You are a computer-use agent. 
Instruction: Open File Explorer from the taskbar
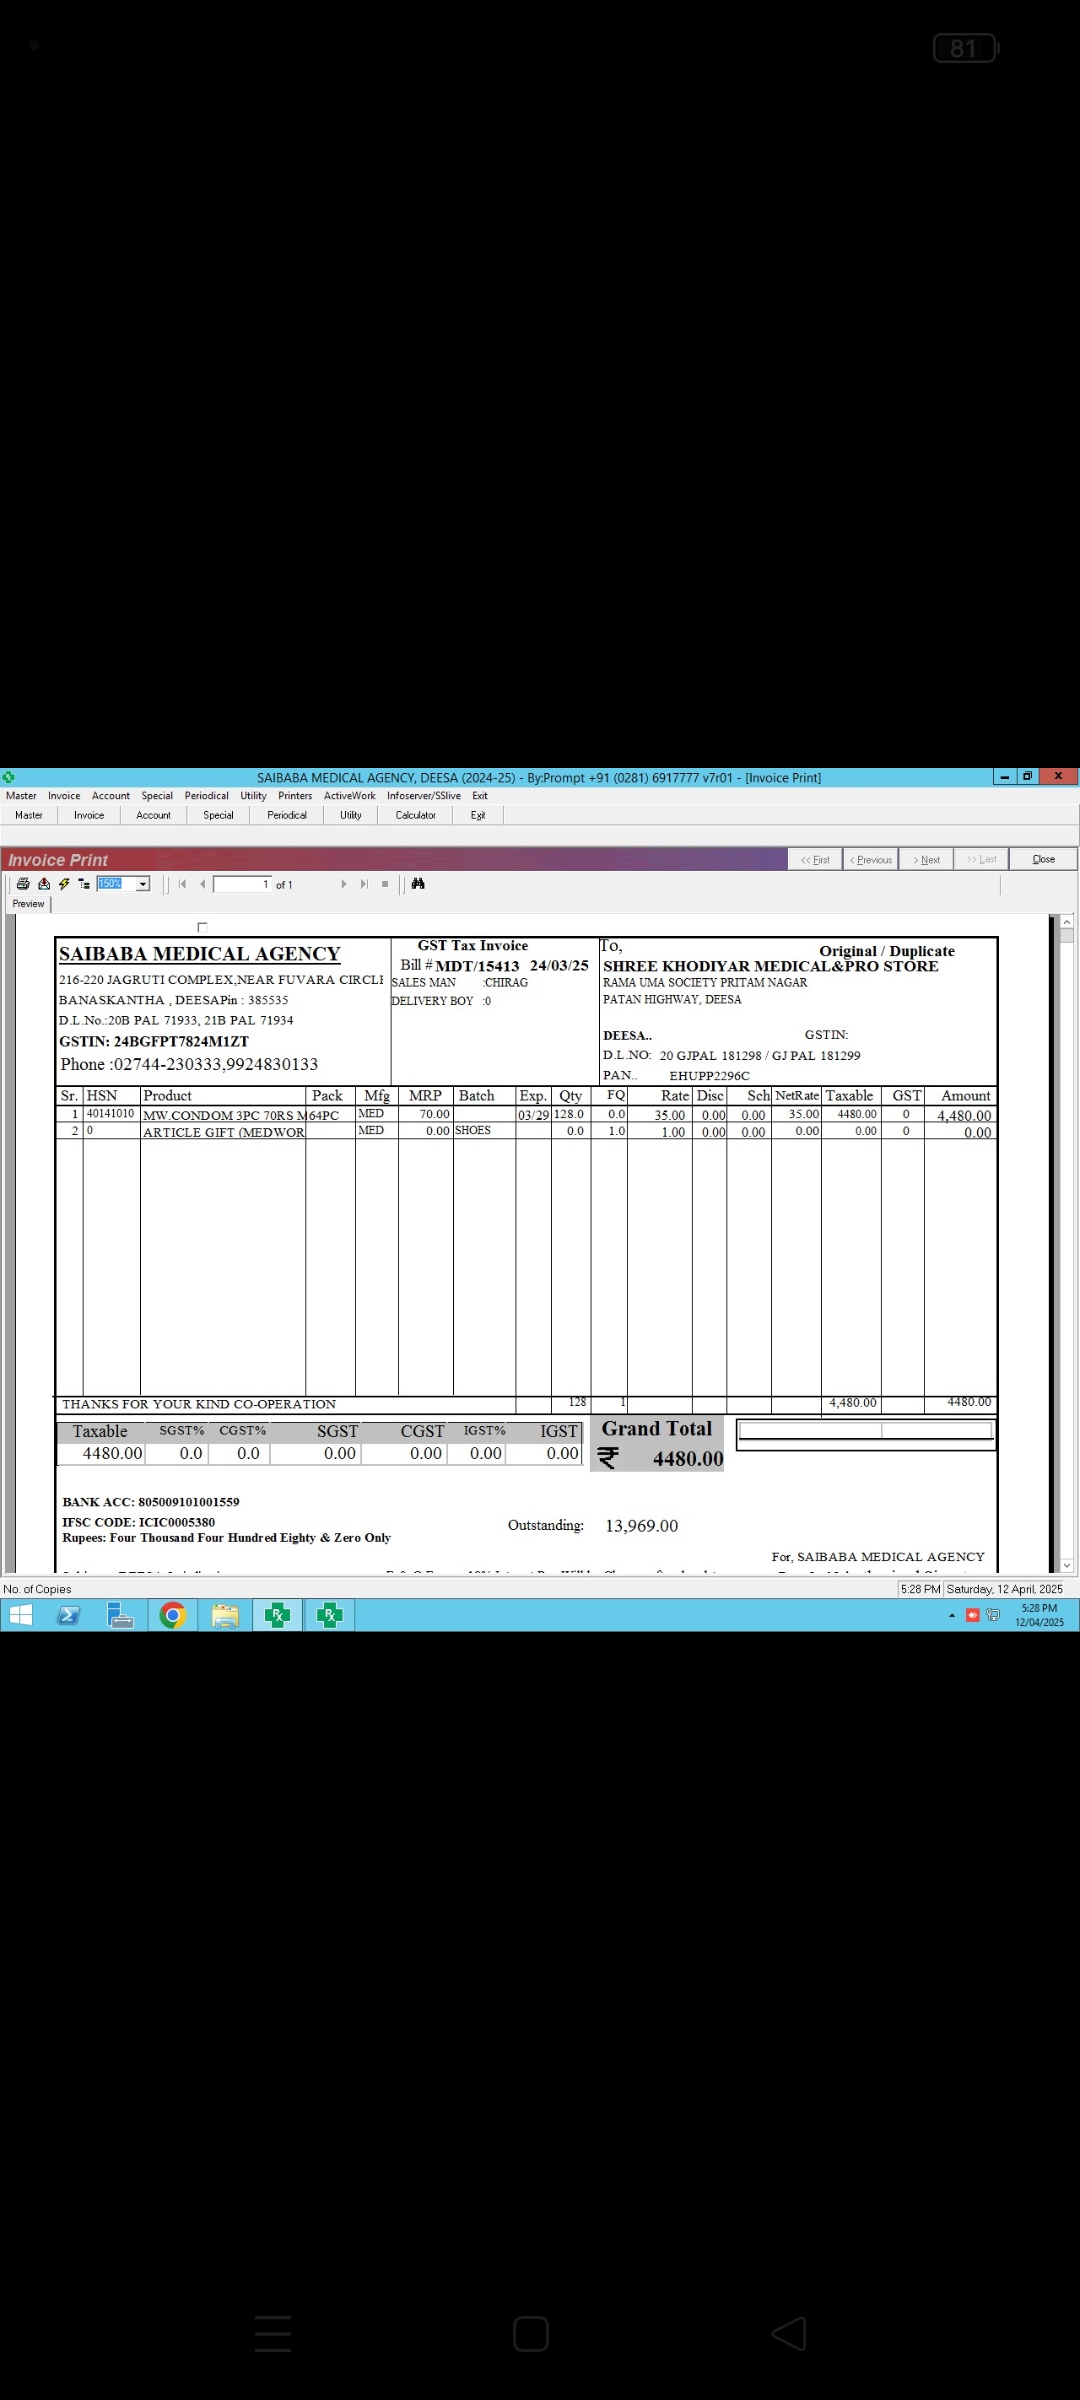225,1616
